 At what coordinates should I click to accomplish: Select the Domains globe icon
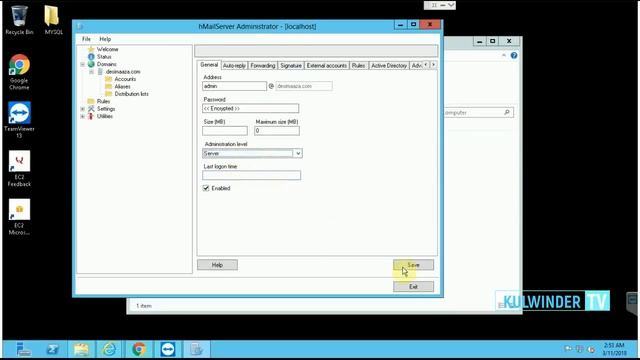coord(91,64)
